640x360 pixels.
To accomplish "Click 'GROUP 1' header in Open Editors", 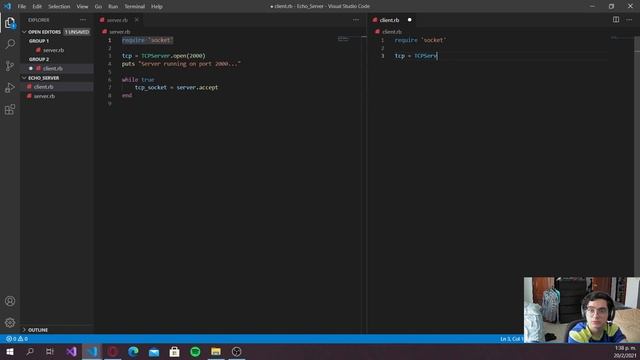I will tap(39, 41).
